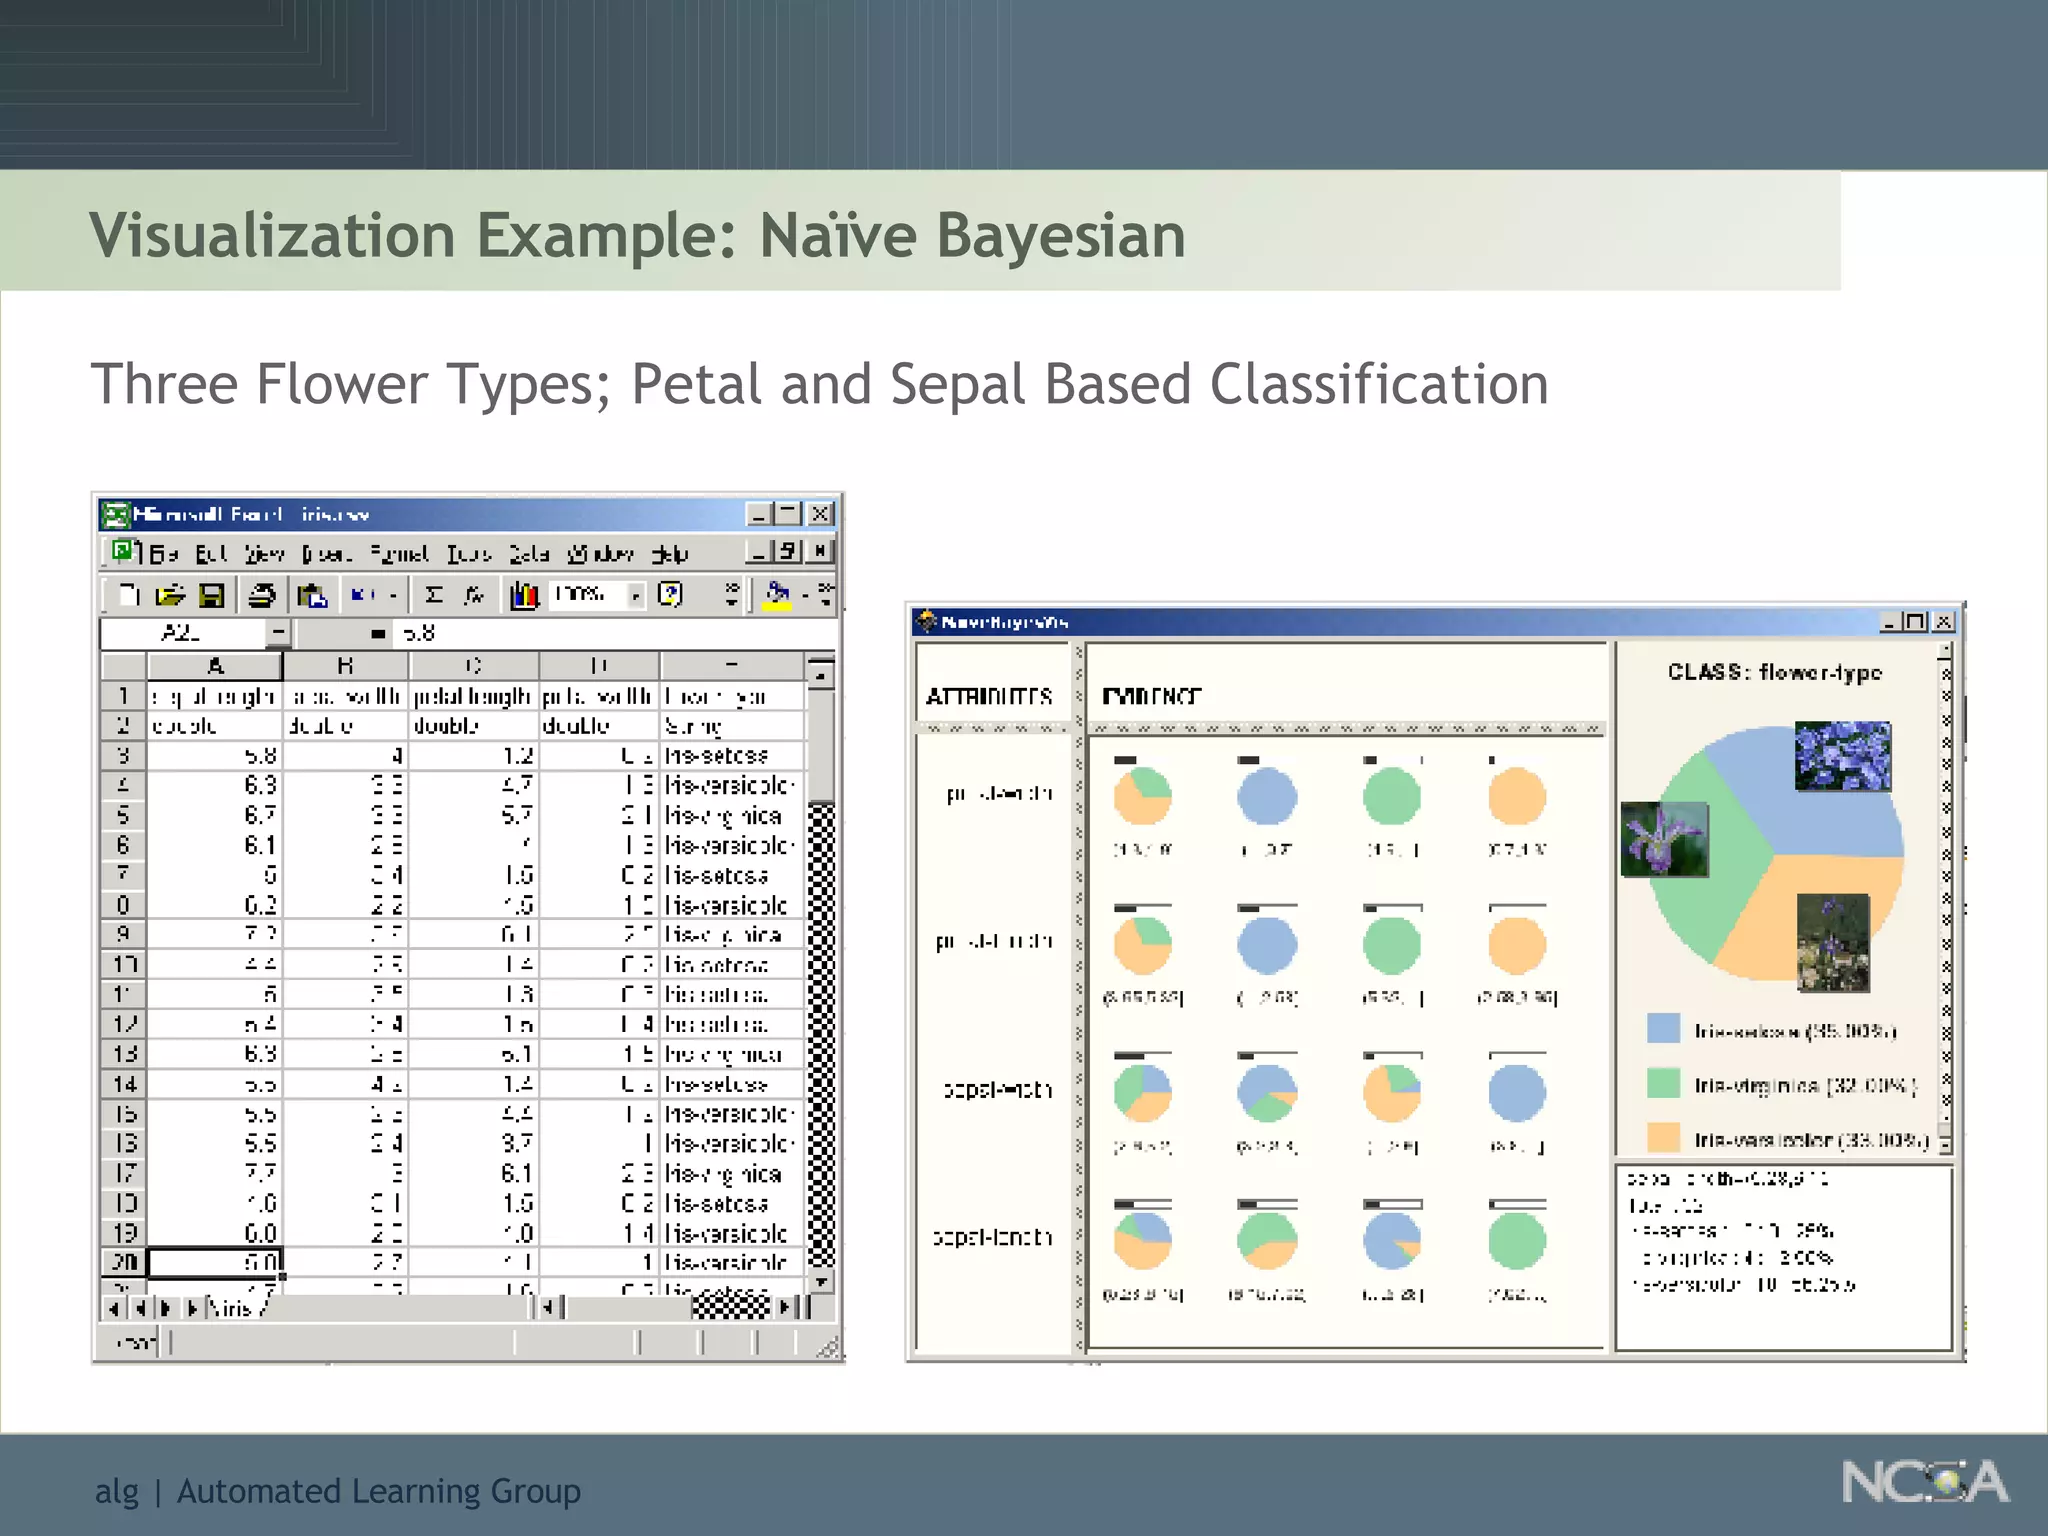Click the Paste Function fx icon

pyautogui.click(x=474, y=595)
